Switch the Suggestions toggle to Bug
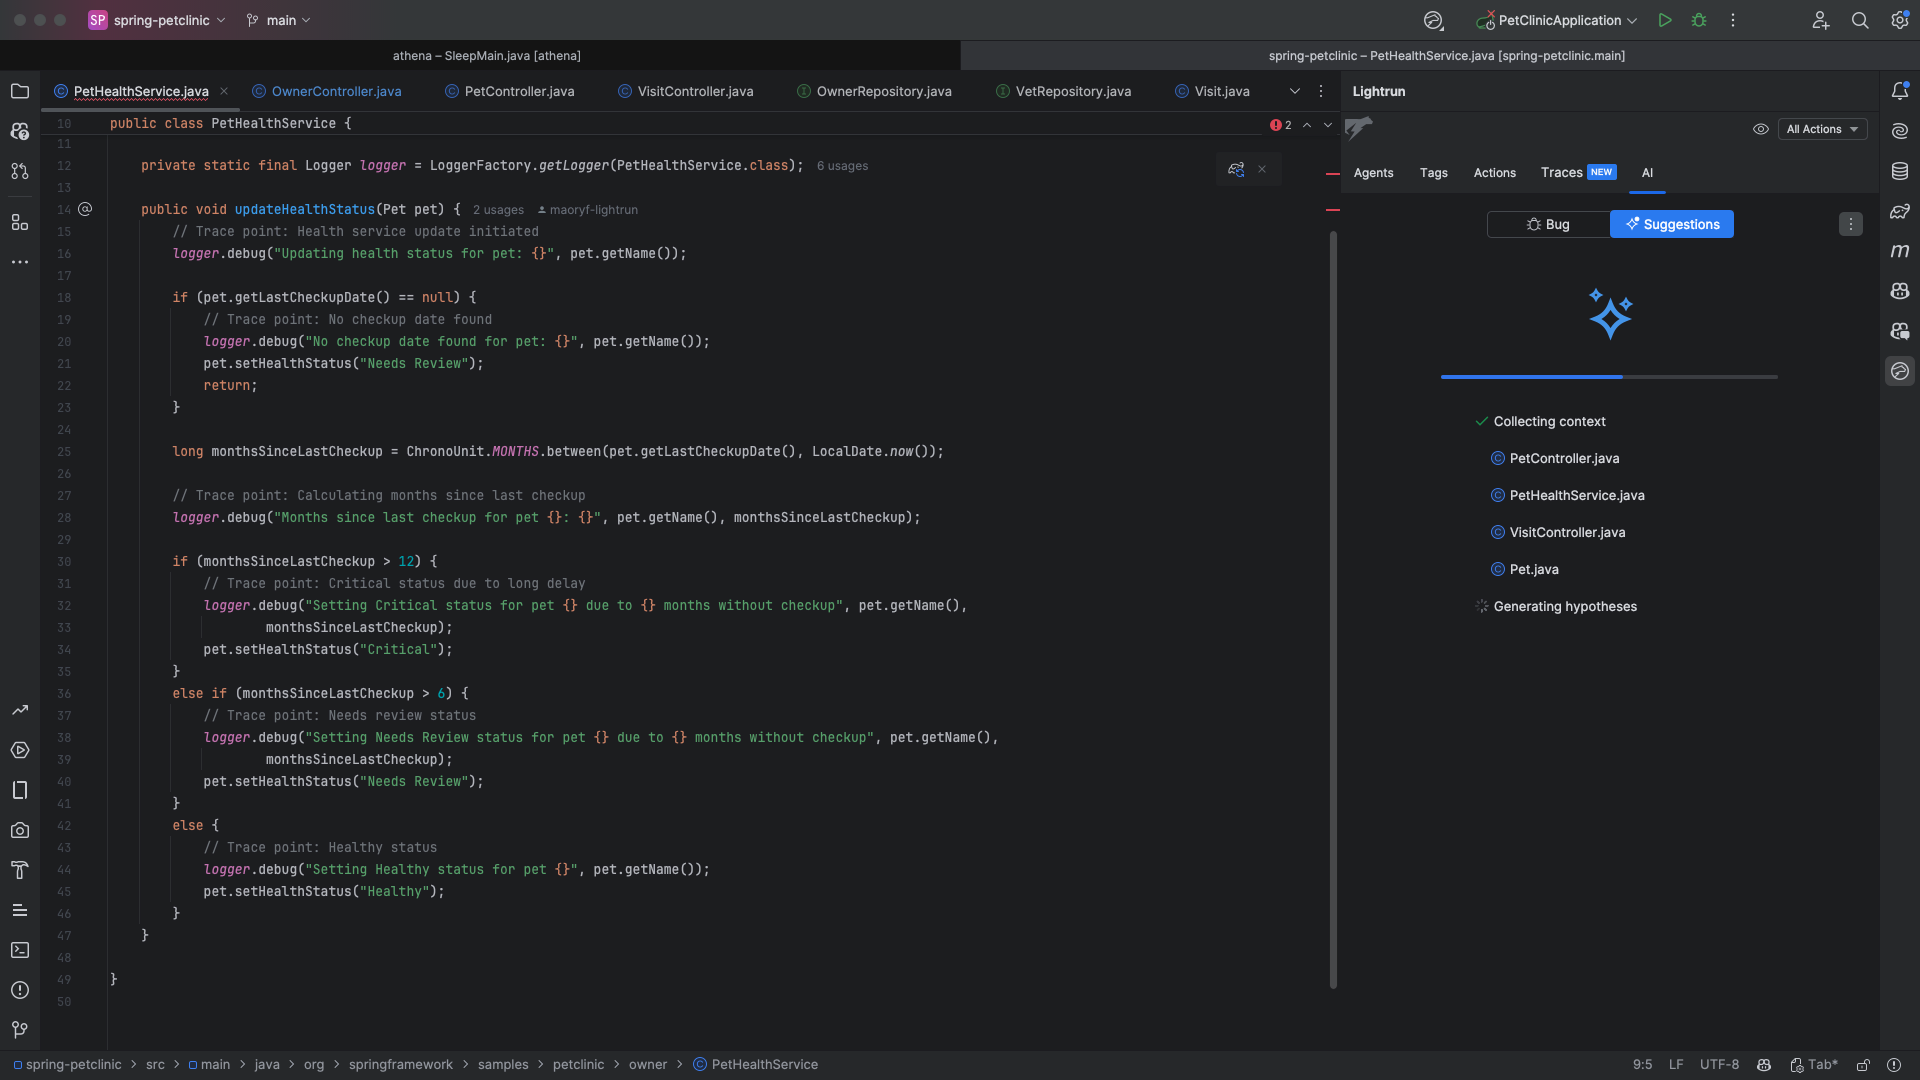1920x1080 pixels. pos(1547,224)
